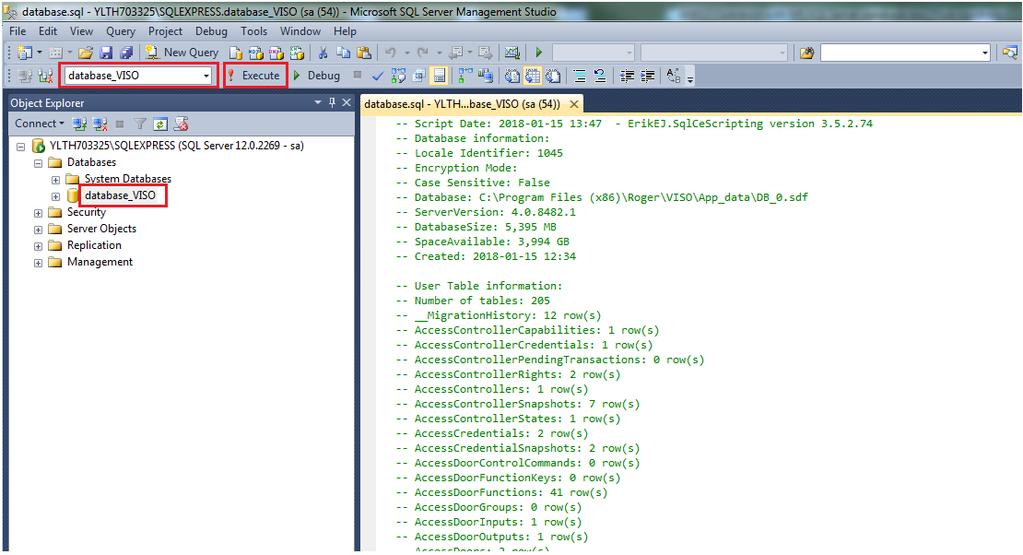The width and height of the screenshot is (1023, 555).
Task: Open the Connect dropdown in Object Explorer
Action: coord(39,123)
